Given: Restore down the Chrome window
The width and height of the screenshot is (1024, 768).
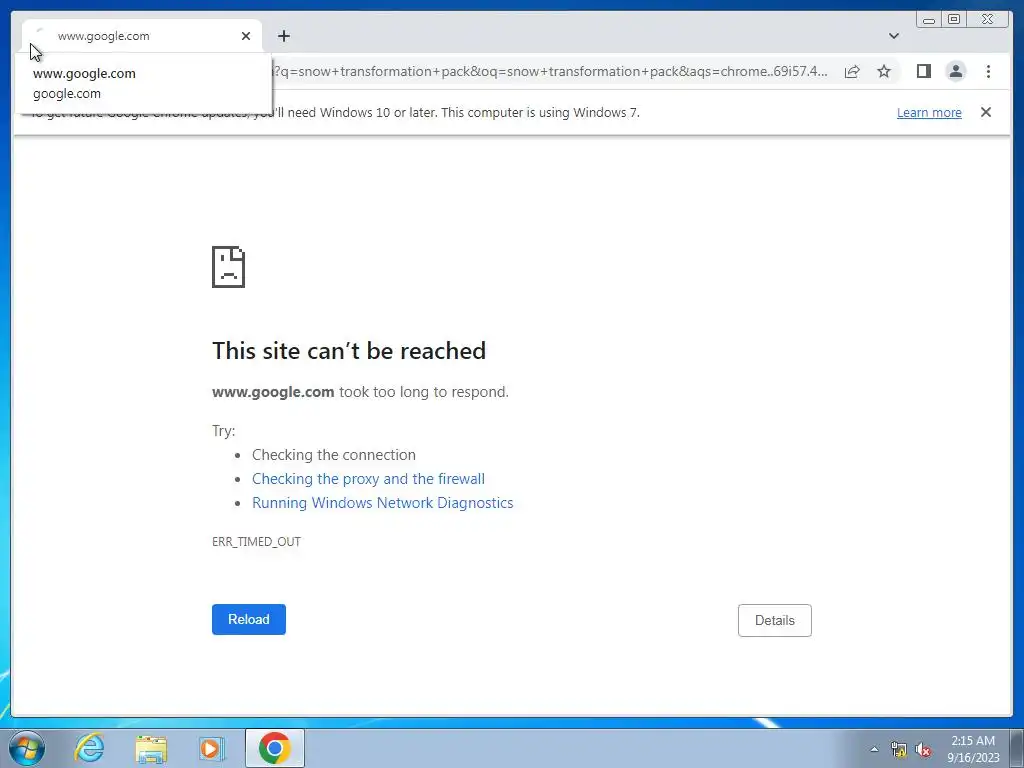Looking at the screenshot, I should [x=953, y=20].
